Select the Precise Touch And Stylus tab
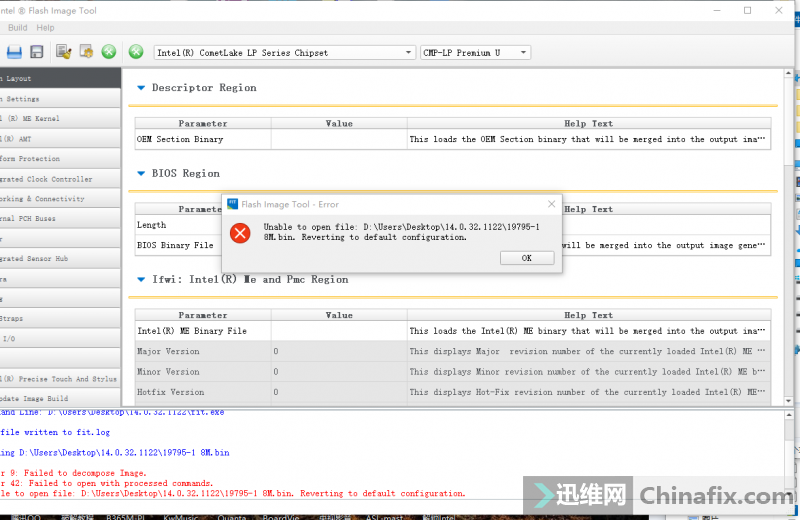This screenshot has height=520, width=800. (60, 379)
